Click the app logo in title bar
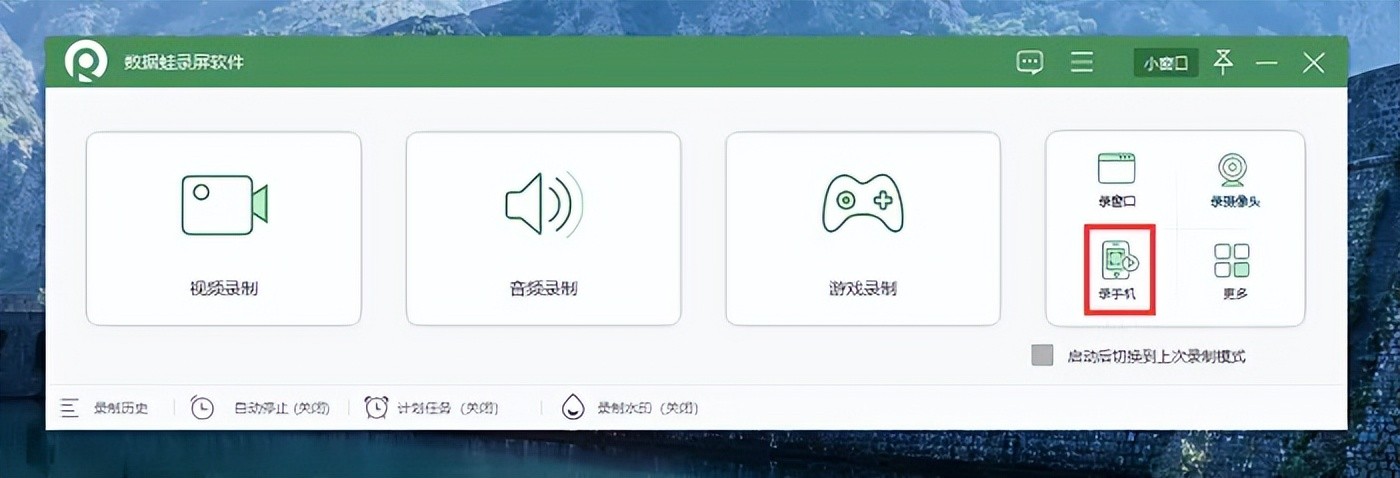 pyautogui.click(x=85, y=62)
